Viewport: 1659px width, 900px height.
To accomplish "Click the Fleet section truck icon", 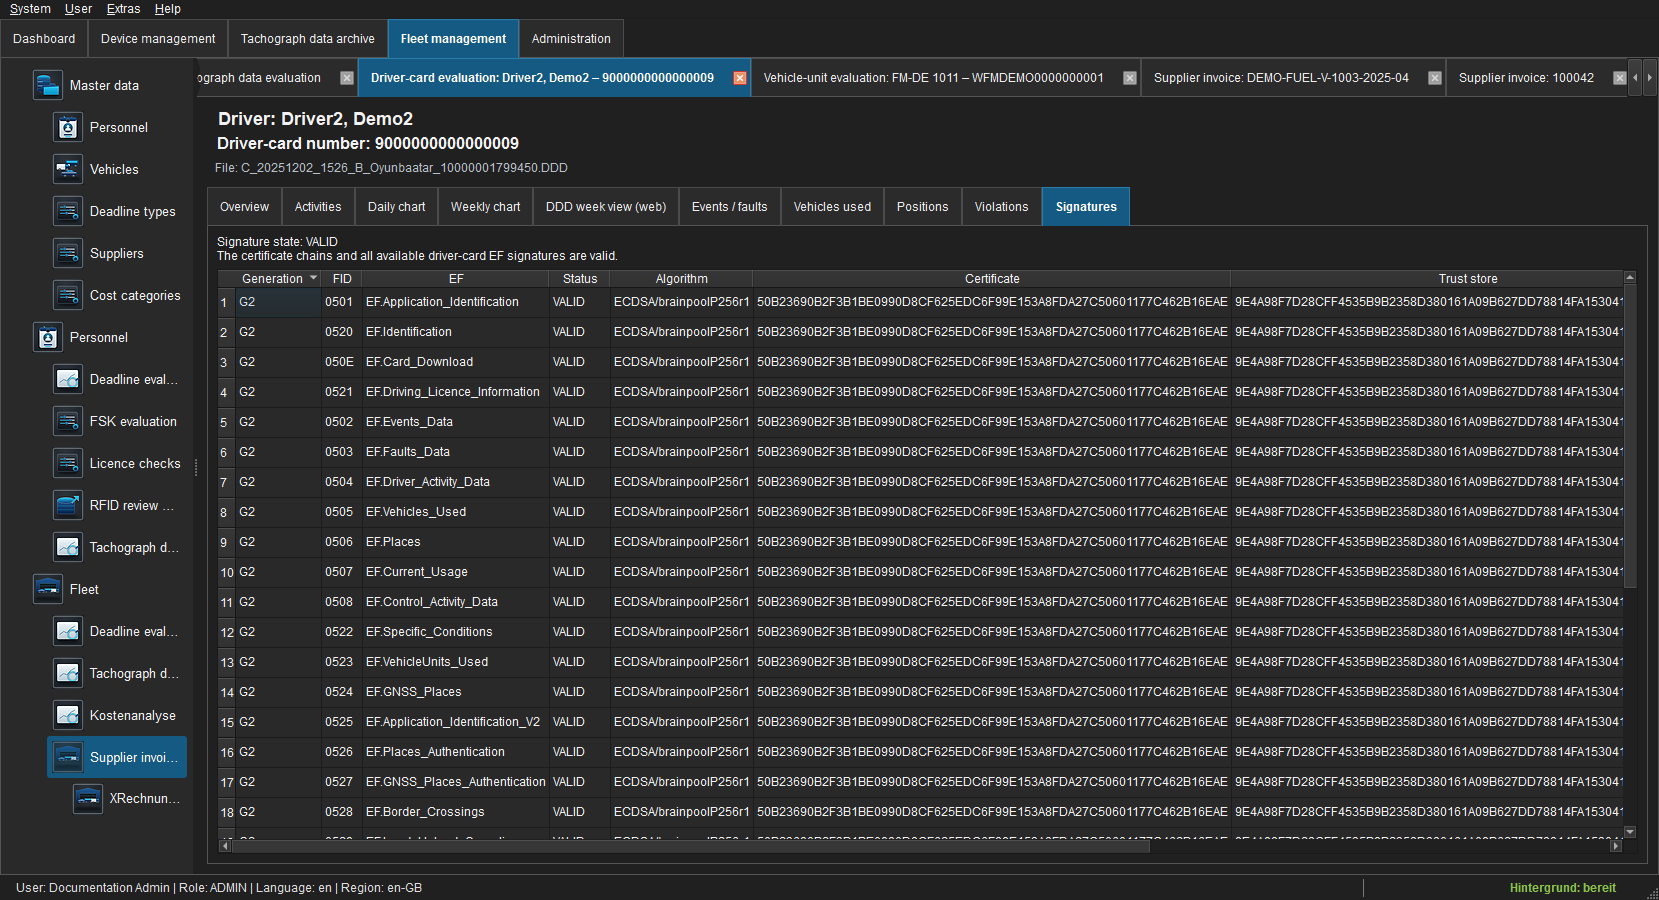I will [47, 589].
